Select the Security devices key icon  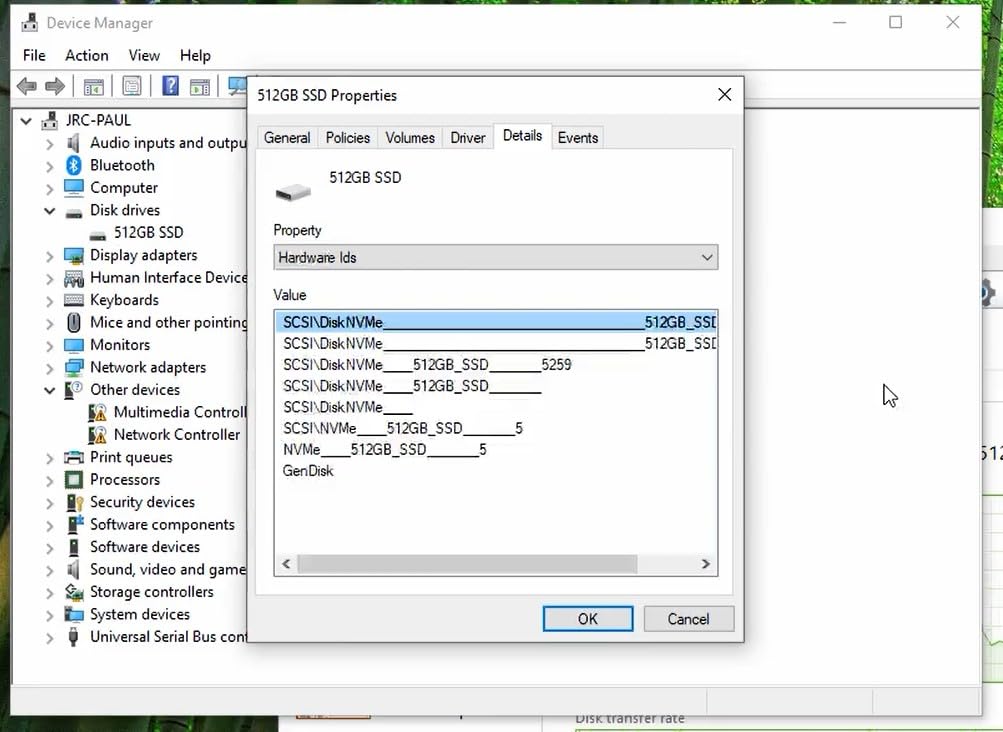point(74,502)
